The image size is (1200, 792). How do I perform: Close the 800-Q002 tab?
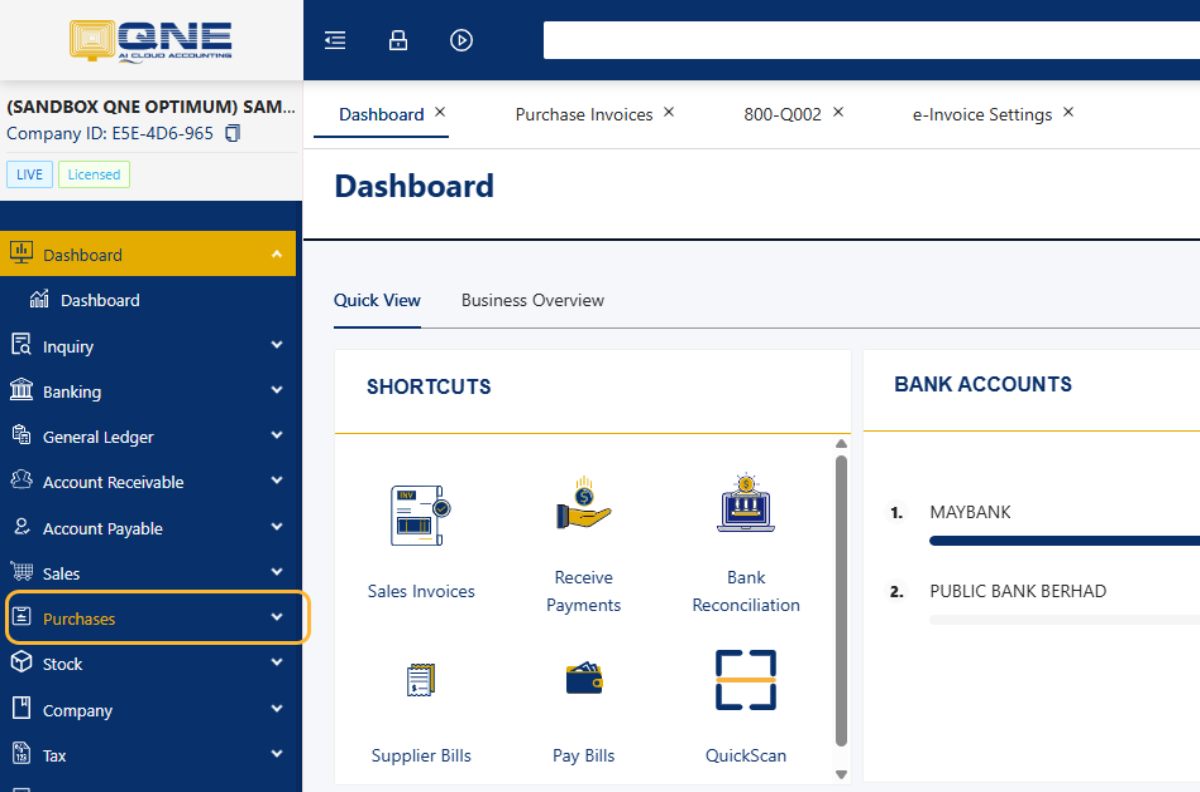point(838,112)
